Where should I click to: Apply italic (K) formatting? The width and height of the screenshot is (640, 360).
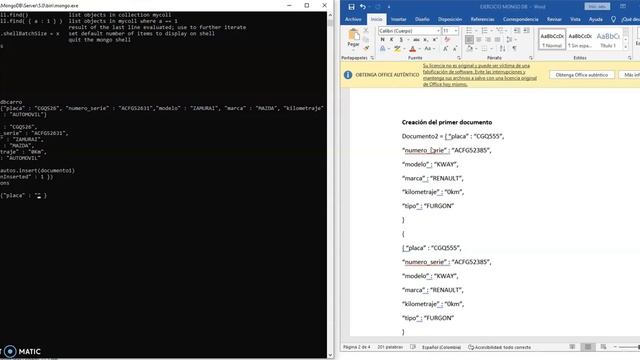391,40
